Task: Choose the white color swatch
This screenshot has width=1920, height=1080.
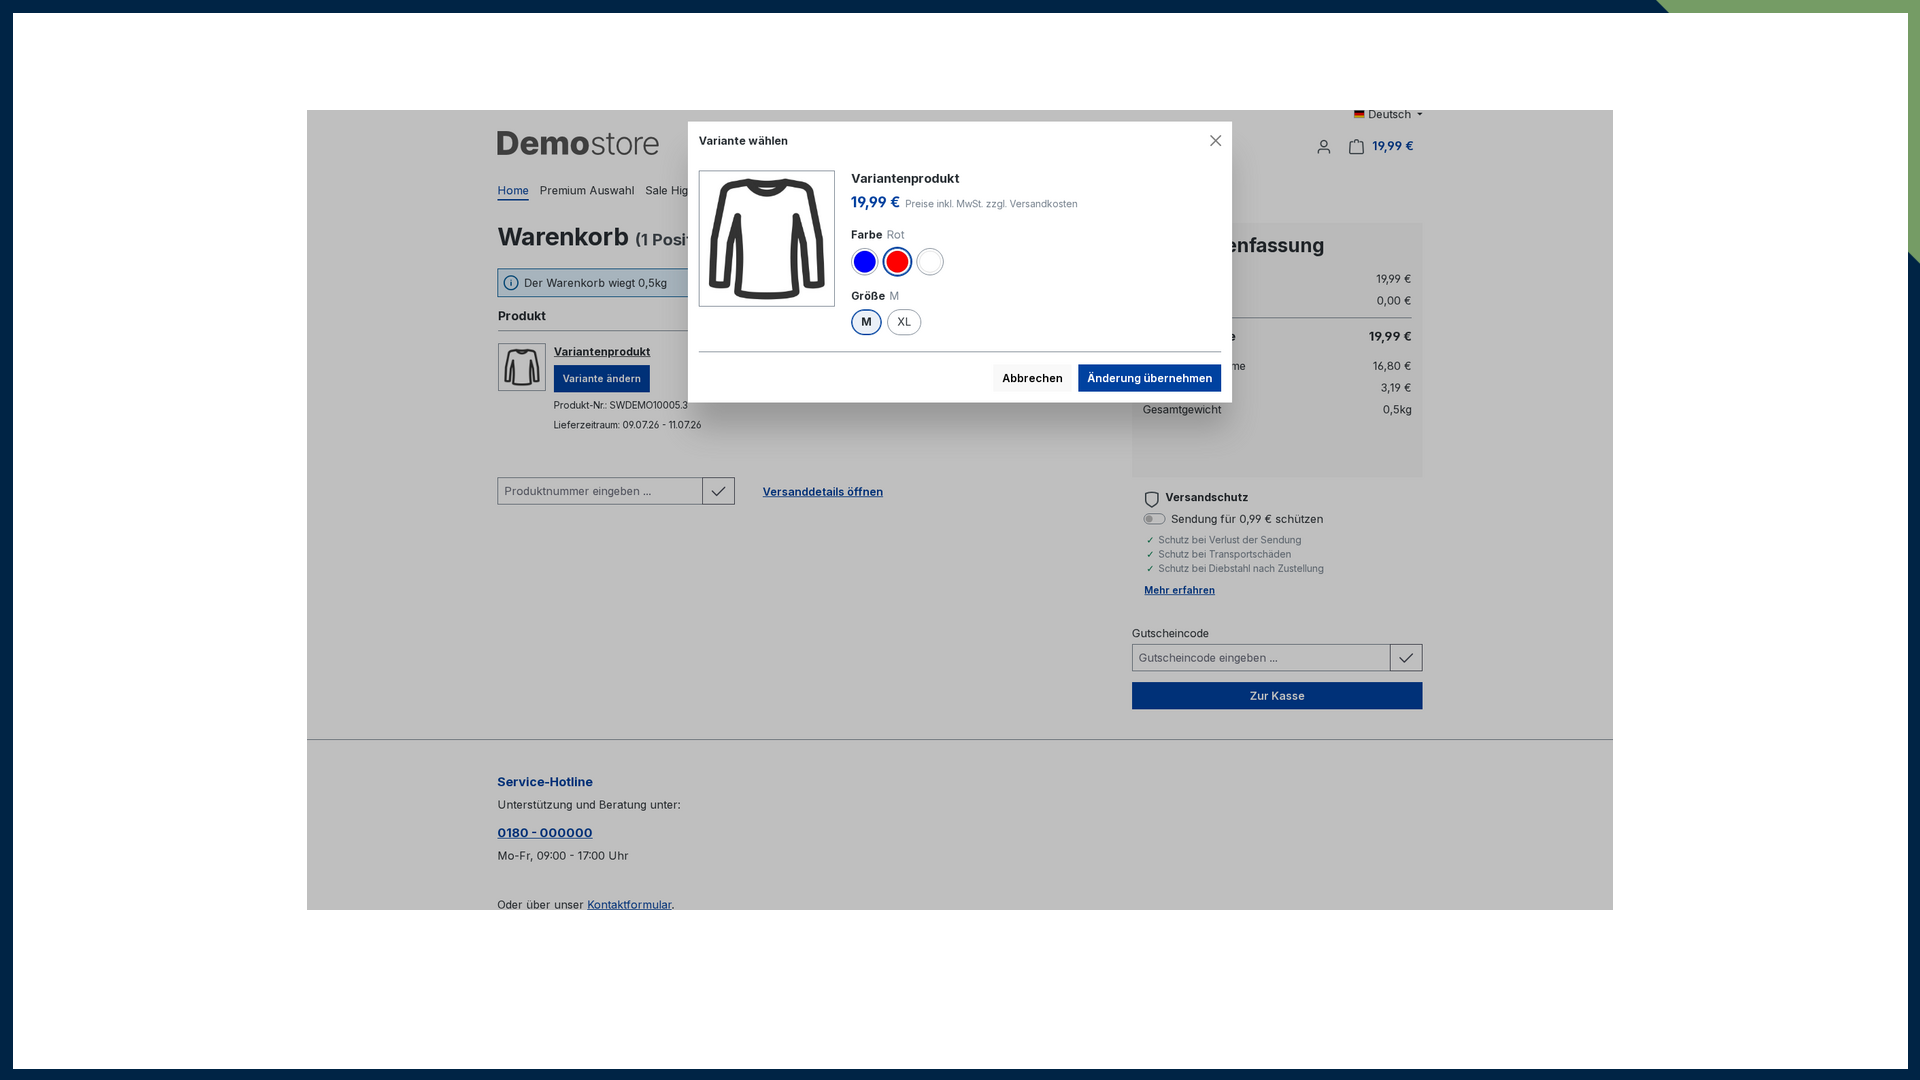Action: point(930,262)
